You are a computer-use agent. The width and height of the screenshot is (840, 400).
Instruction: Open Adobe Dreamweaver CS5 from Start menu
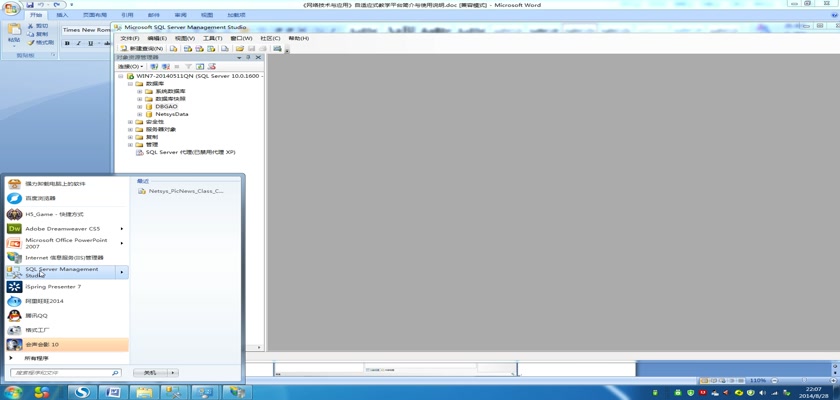67,229
